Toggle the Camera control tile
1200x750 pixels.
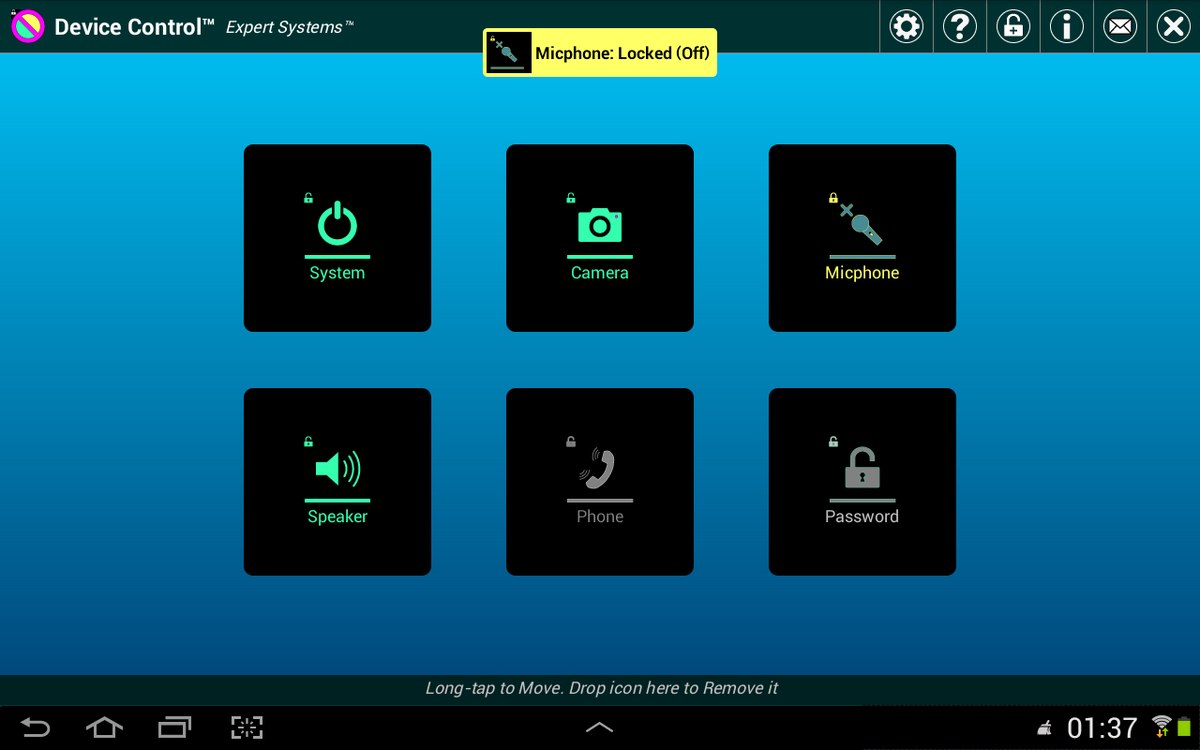click(x=600, y=238)
